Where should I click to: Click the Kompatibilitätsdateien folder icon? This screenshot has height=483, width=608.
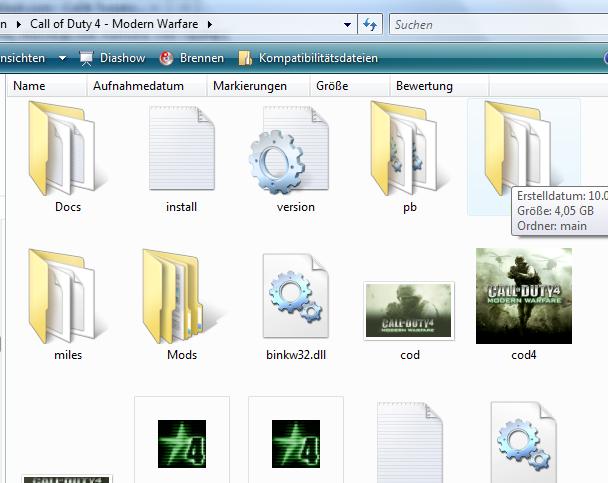click(245, 58)
